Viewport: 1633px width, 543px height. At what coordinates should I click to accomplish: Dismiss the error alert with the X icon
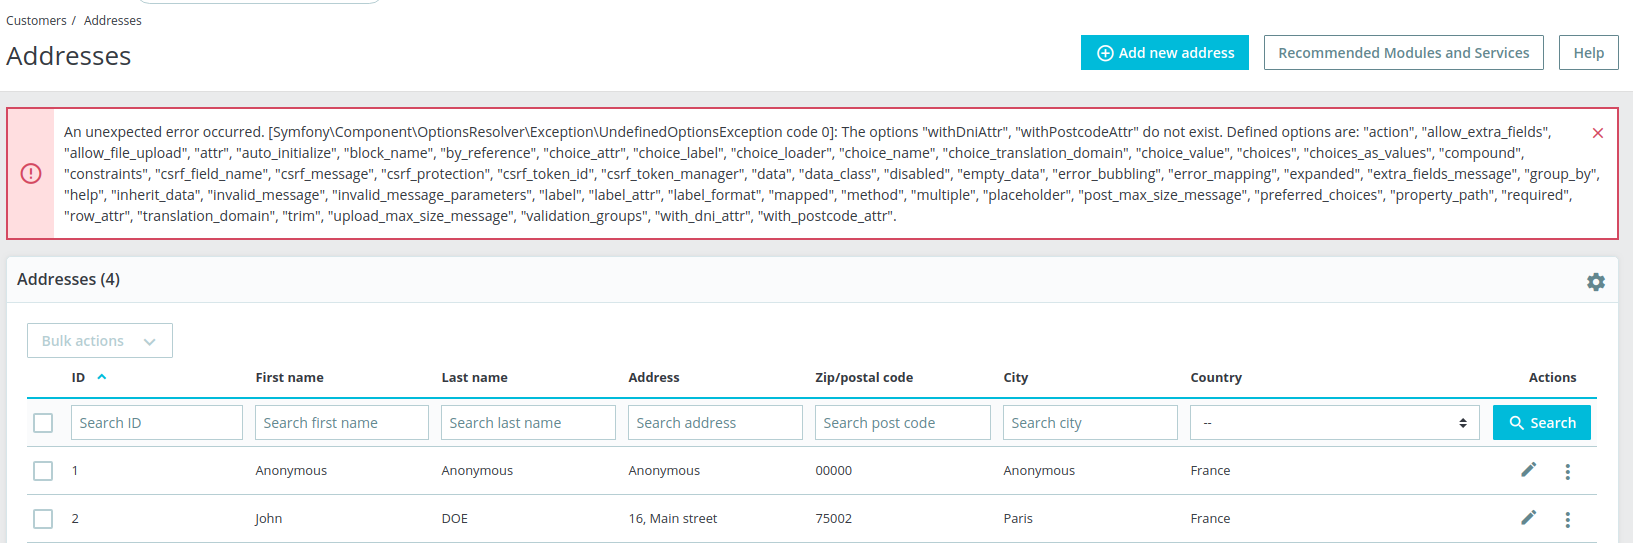1598,133
